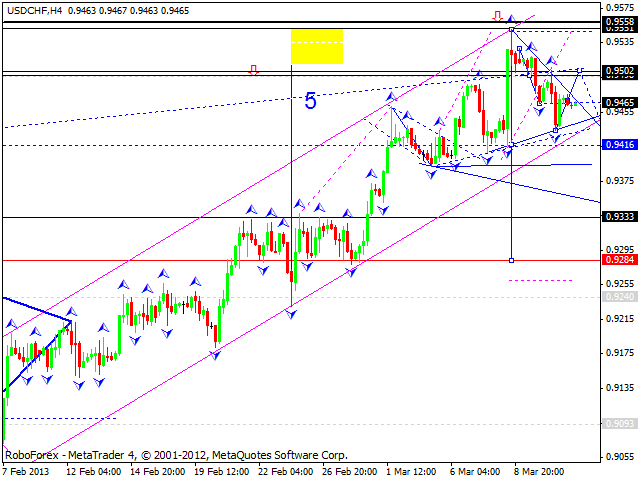
Task: Click the square marker on the red 0.9284 line
Action: click(x=512, y=260)
